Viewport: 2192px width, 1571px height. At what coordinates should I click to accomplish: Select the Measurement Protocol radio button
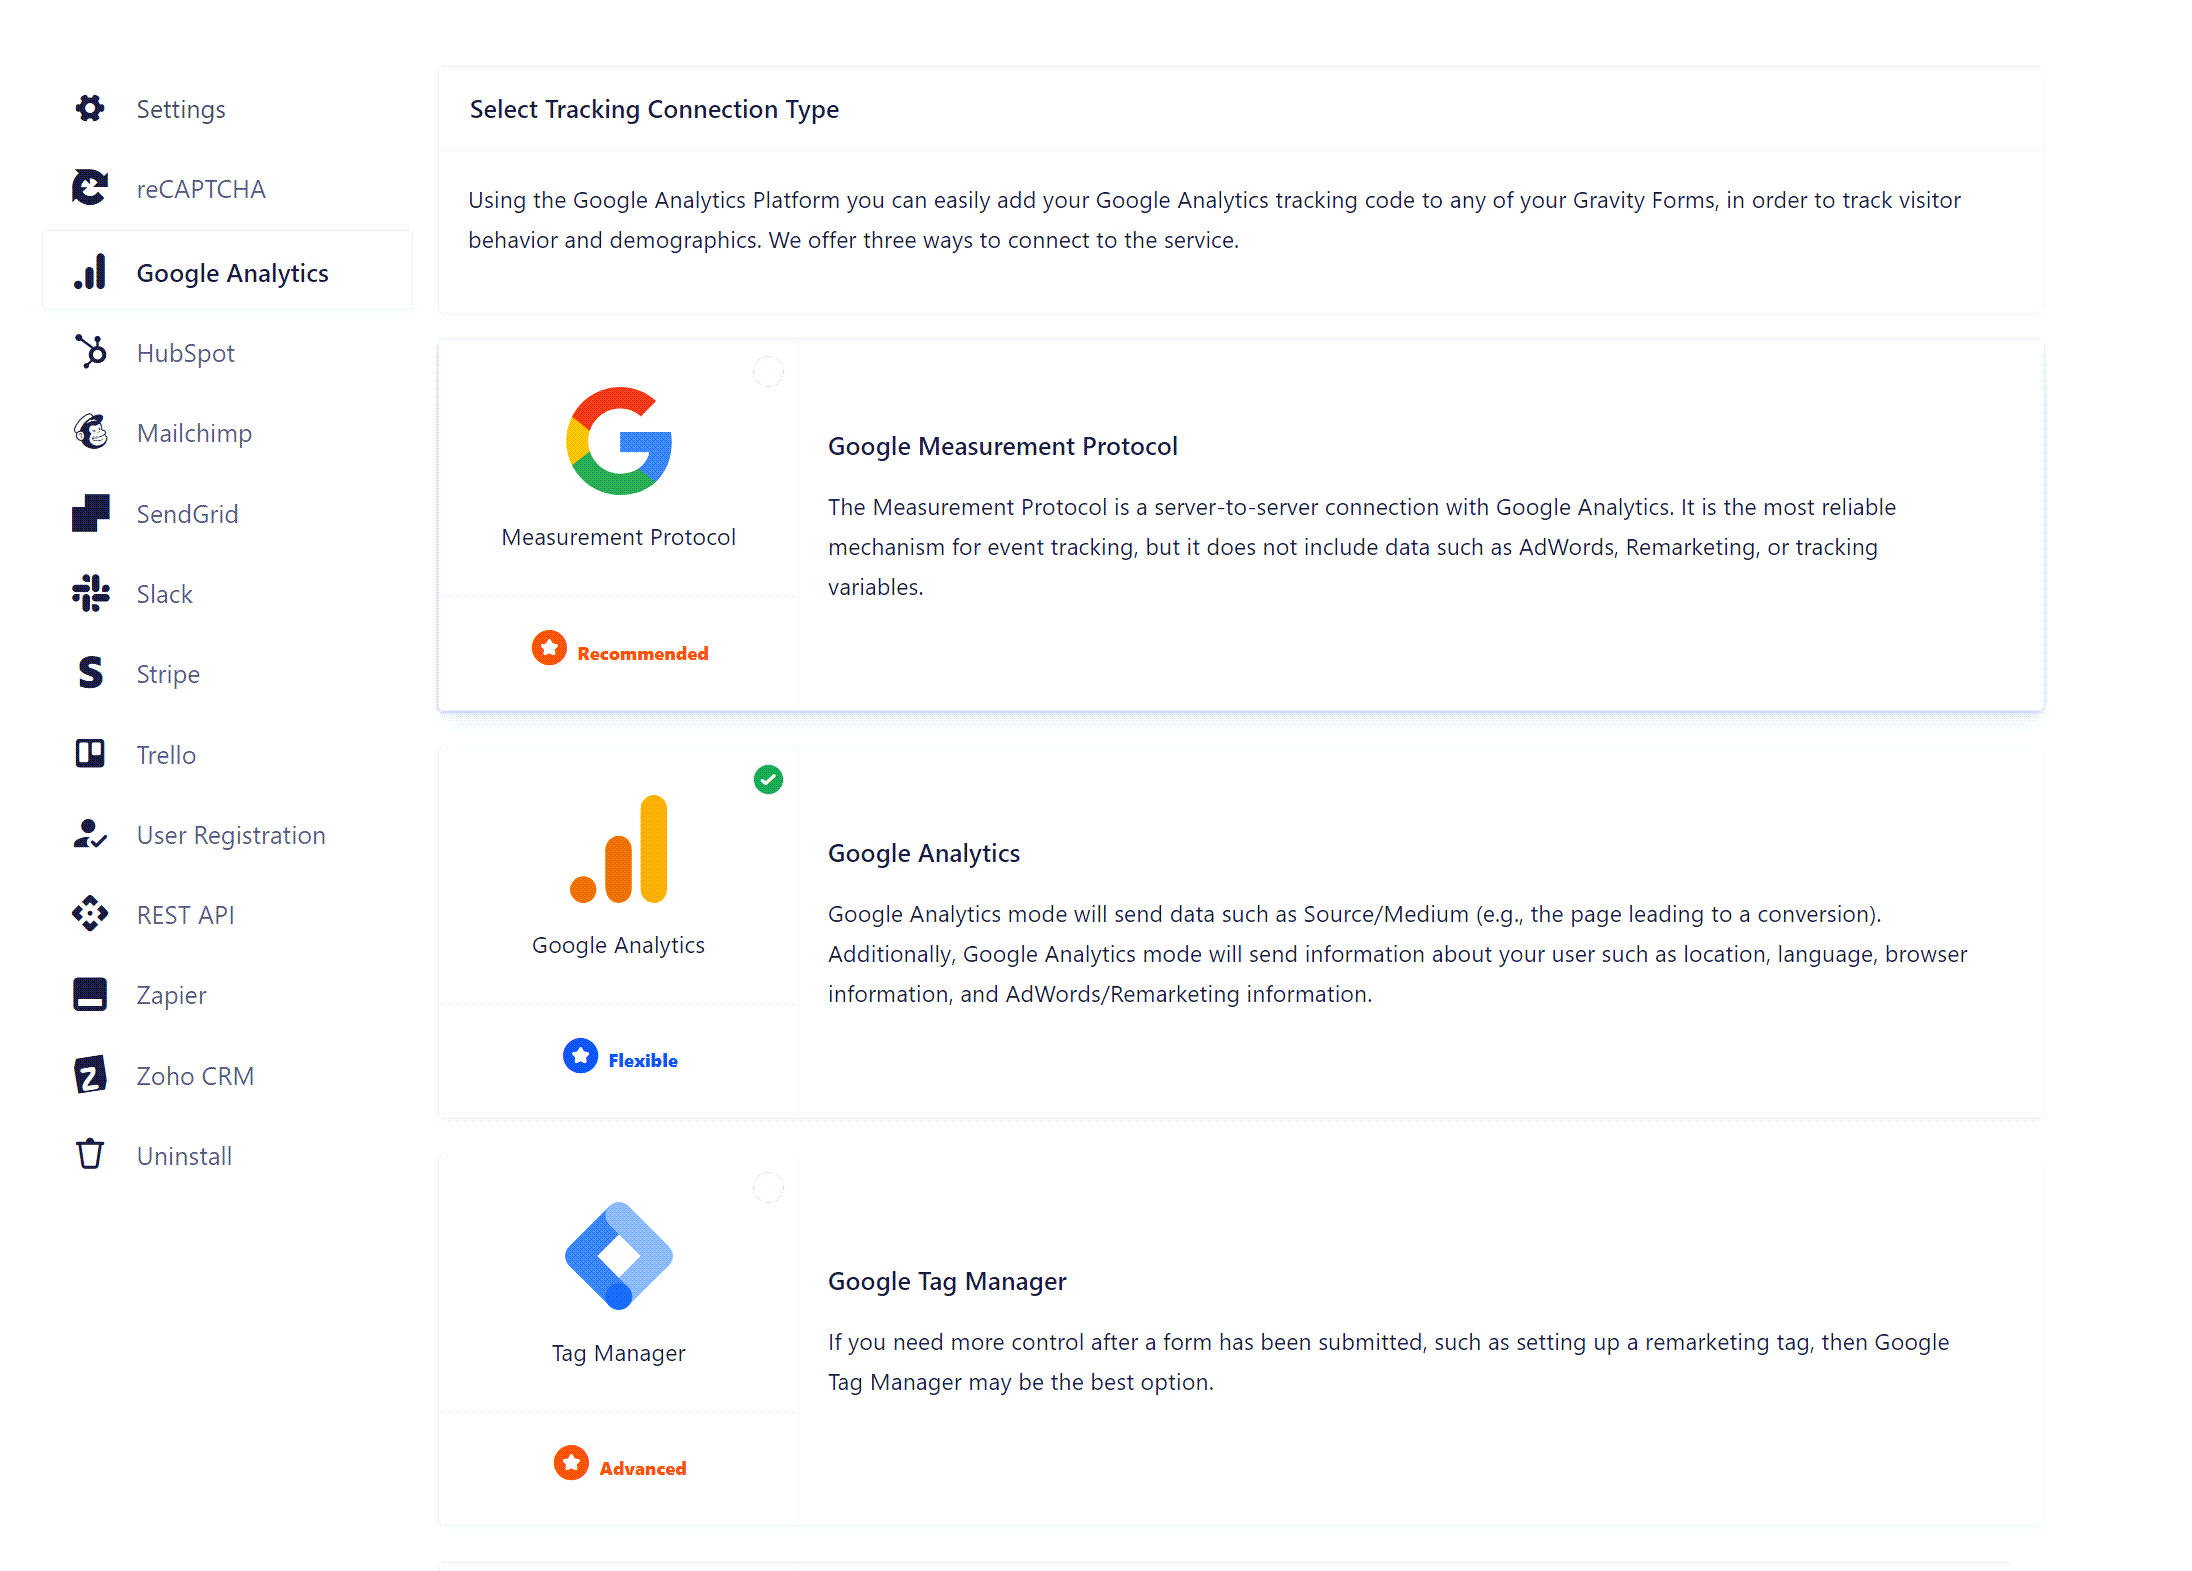[x=768, y=372]
